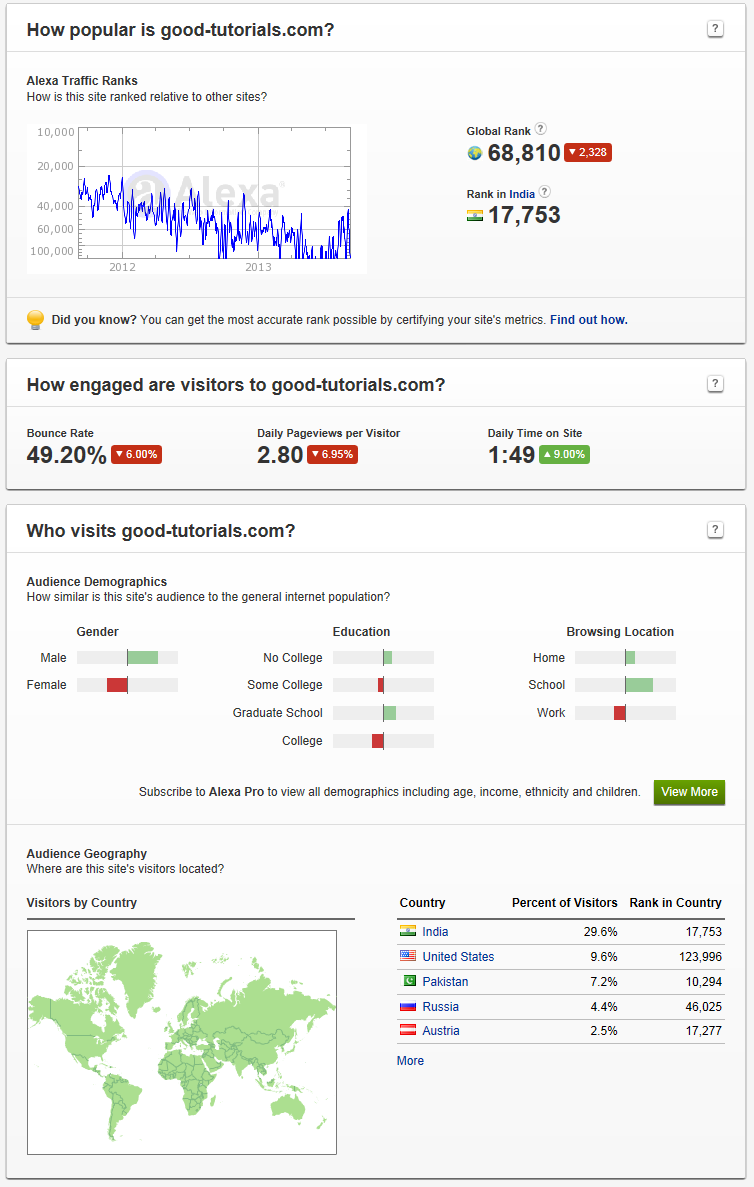754x1187 pixels.
Task: Click the bounce rate 6.00% change badge
Action: pyautogui.click(x=136, y=454)
